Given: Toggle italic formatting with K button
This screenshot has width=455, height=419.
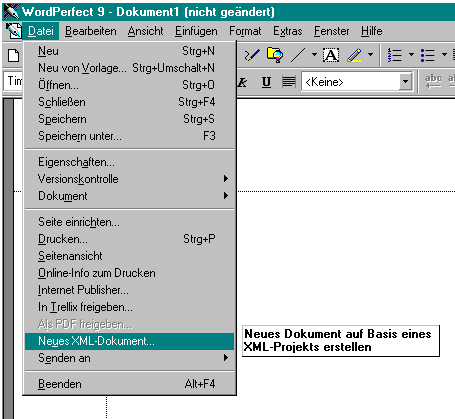Looking at the screenshot, I should pos(243,82).
